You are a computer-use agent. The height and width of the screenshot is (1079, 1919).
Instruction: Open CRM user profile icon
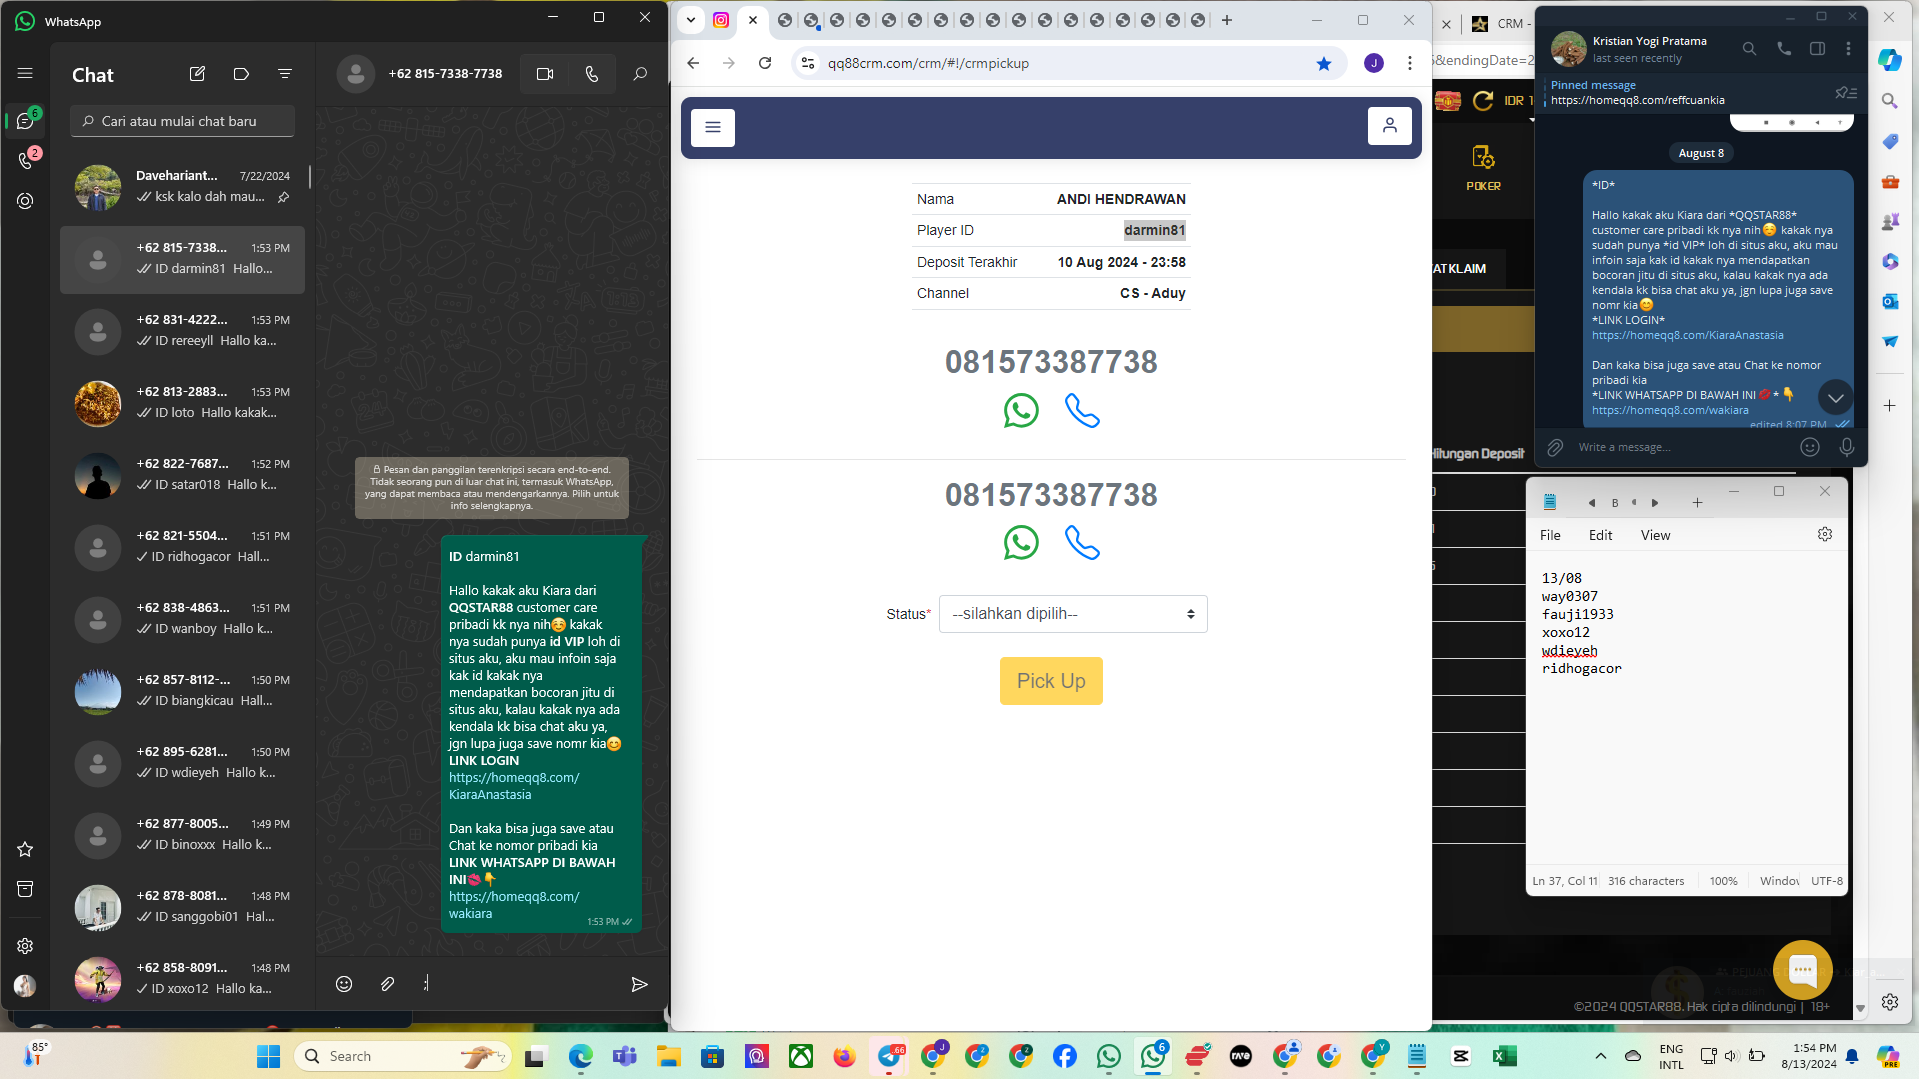(1389, 126)
